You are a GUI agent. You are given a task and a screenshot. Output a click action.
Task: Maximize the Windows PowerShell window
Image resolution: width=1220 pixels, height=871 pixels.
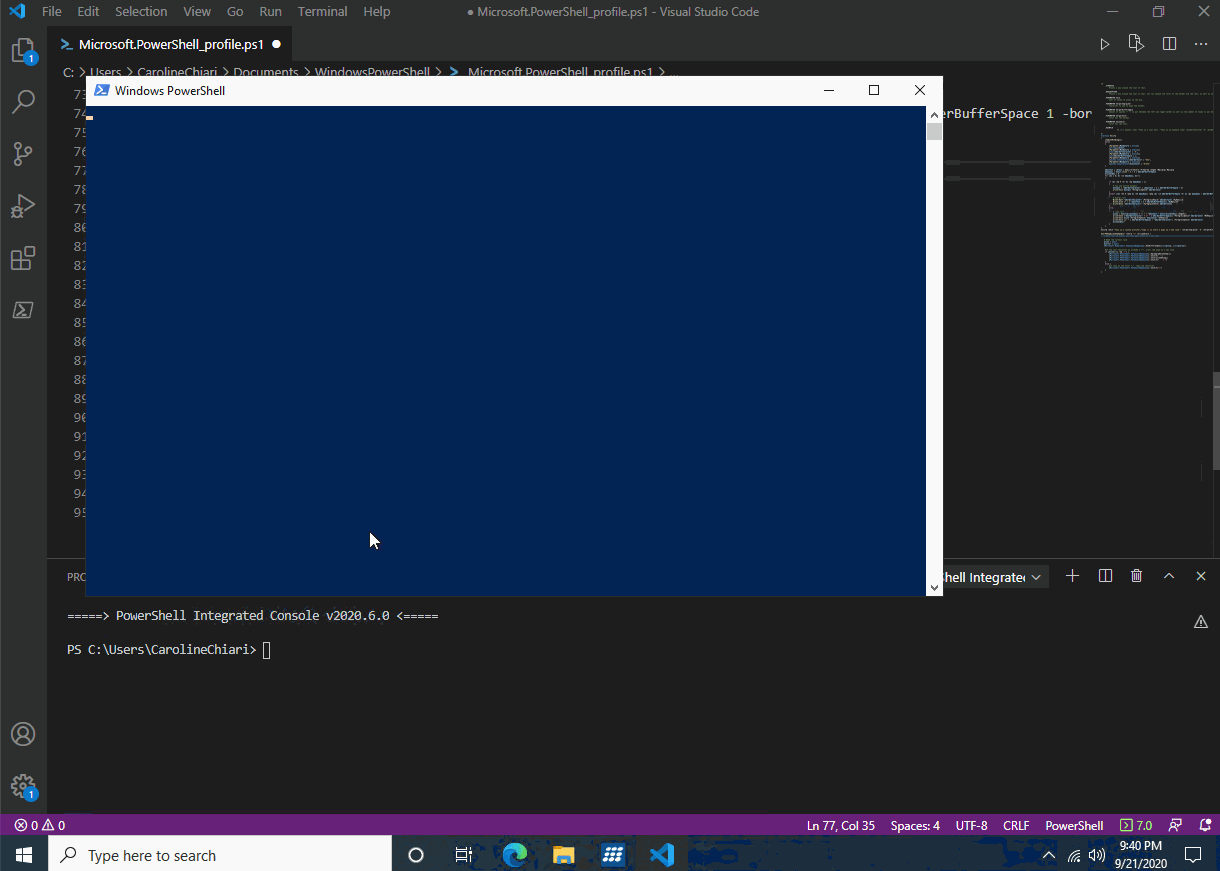(874, 90)
